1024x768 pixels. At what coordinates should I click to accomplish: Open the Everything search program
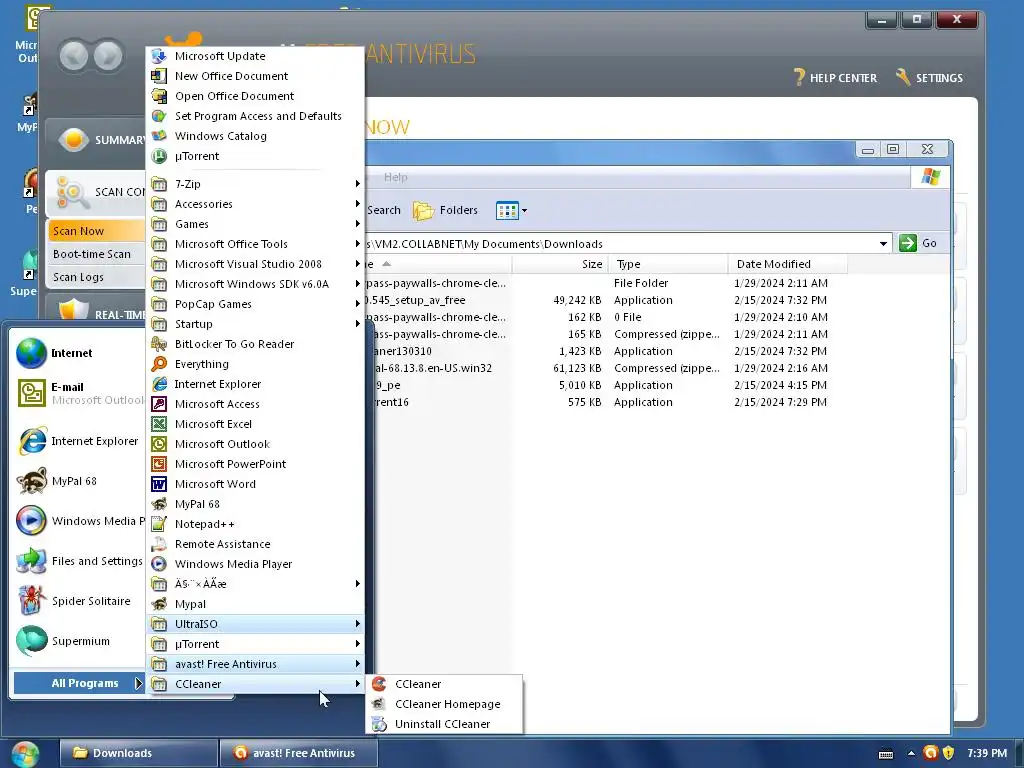[x=255, y=364]
